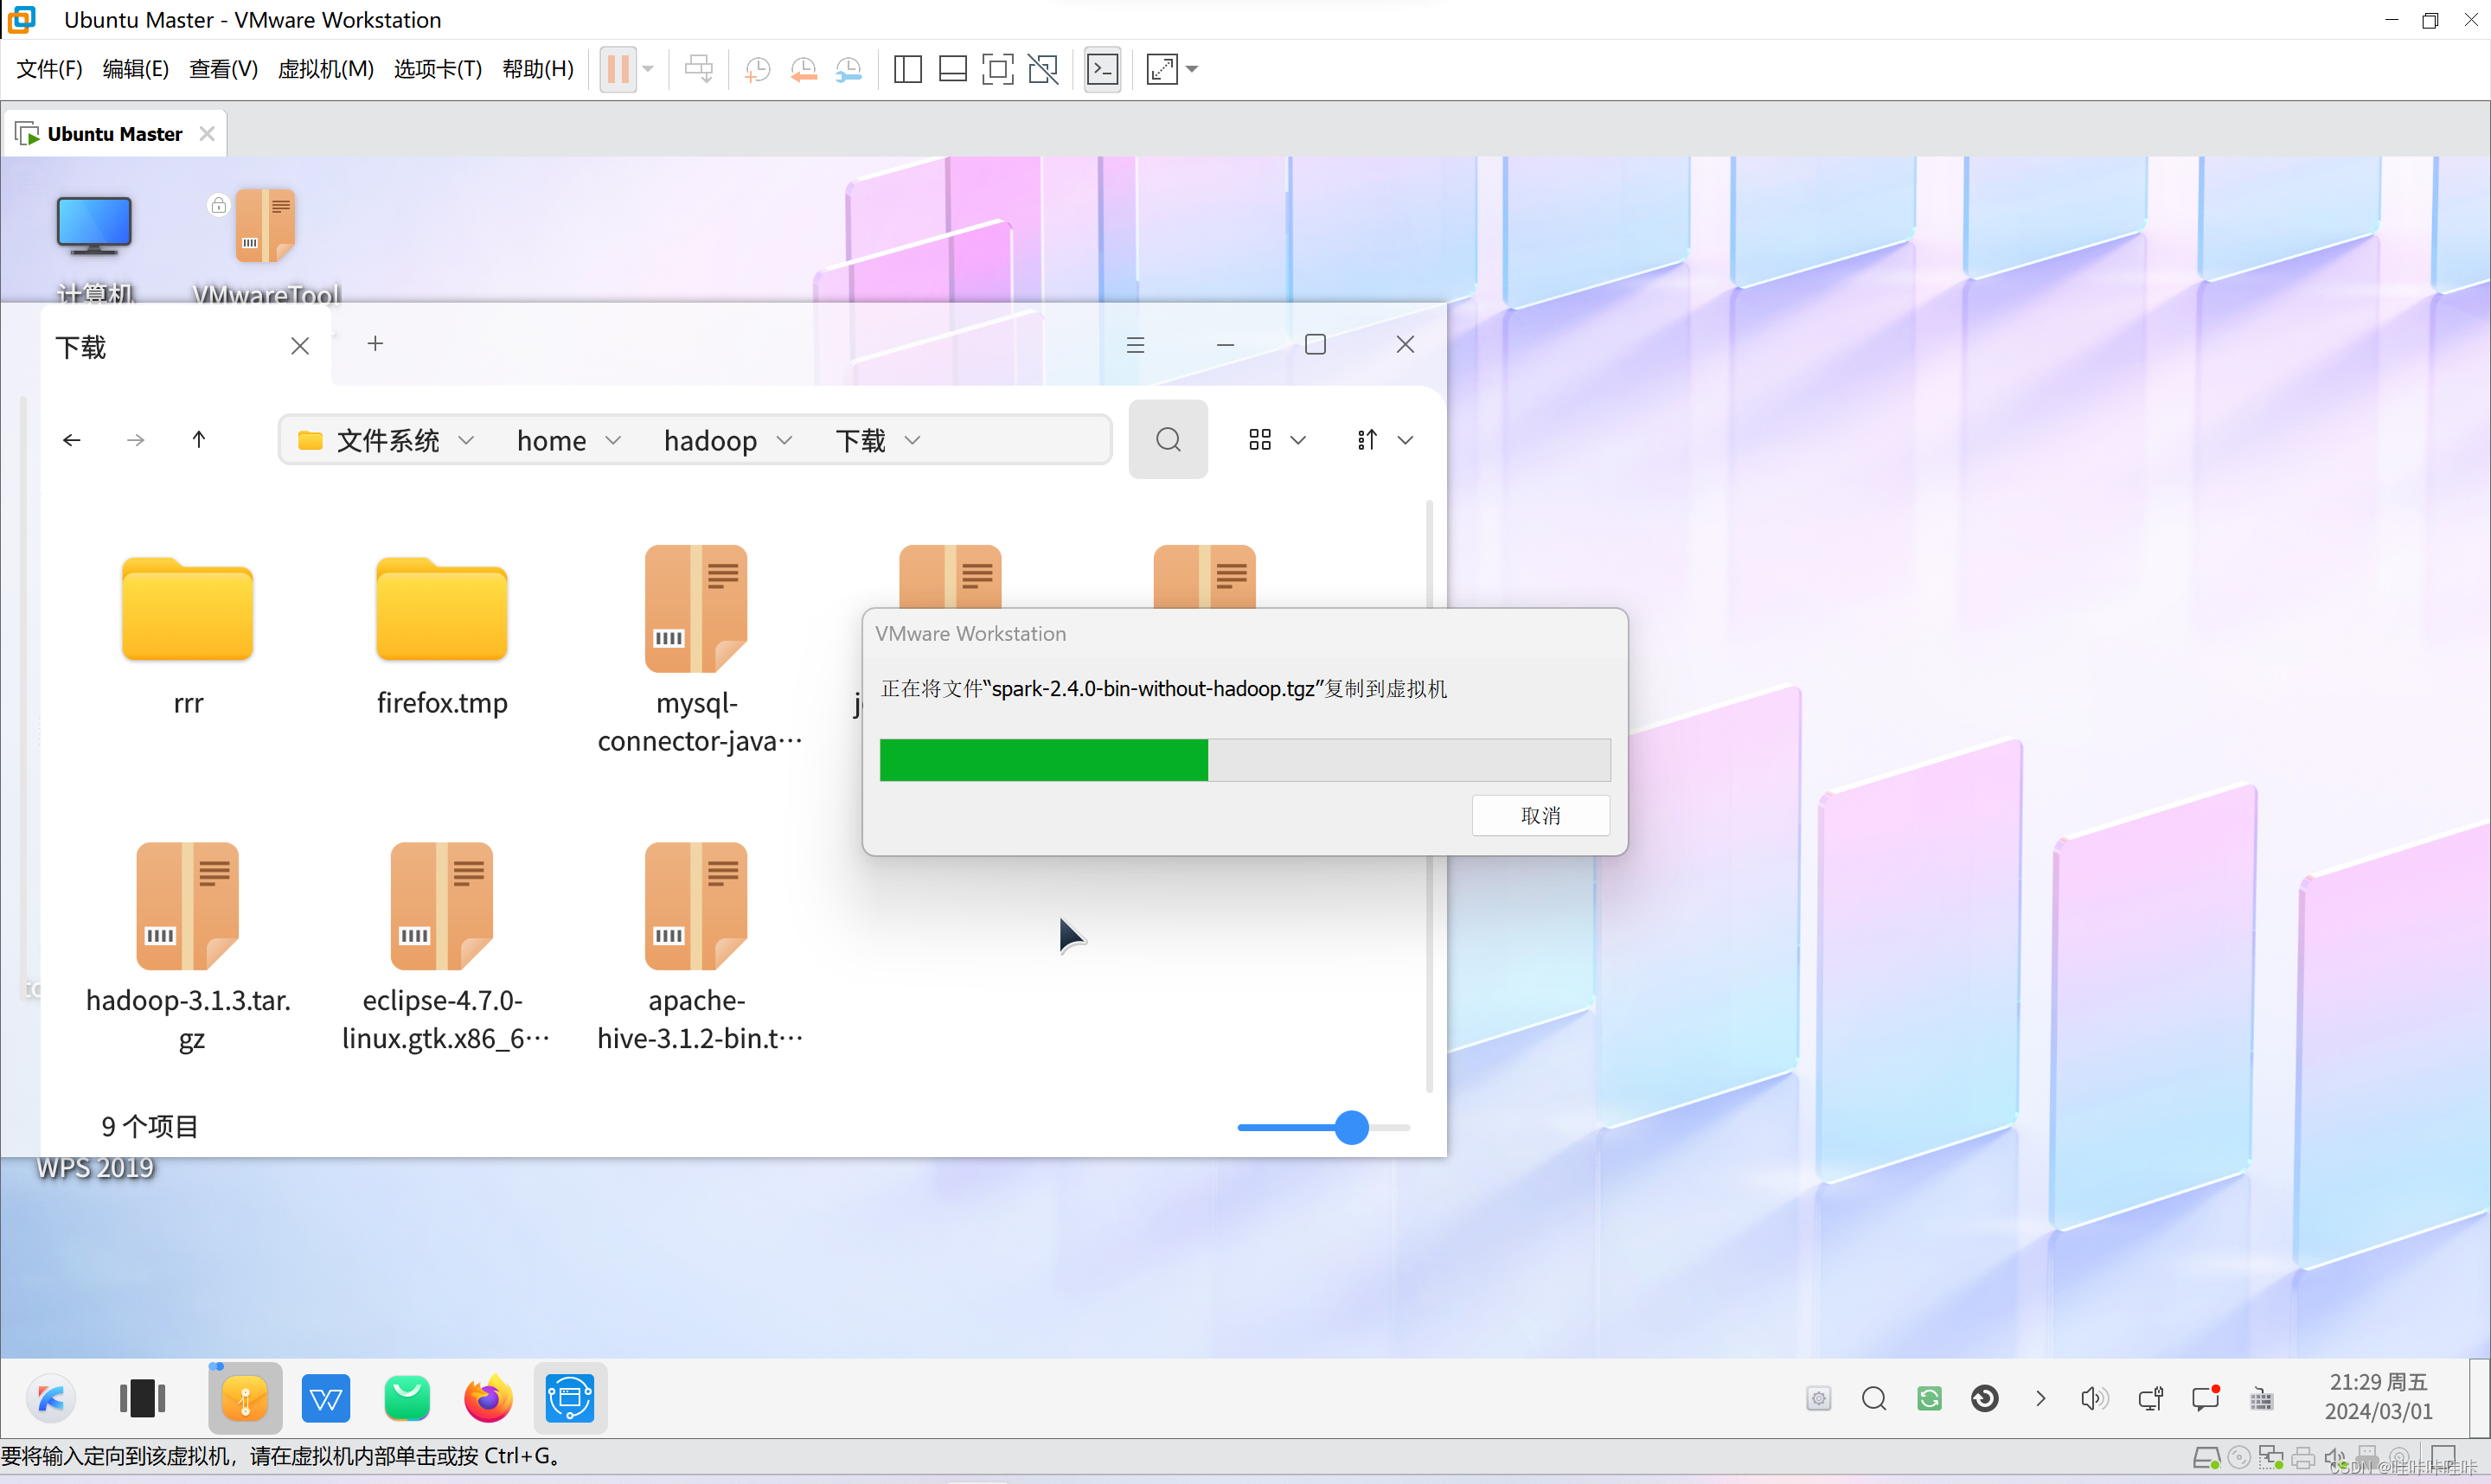Image resolution: width=2491 pixels, height=1484 pixels.
Task: Toggle the sidebar library panel icon
Action: pyautogui.click(x=907, y=69)
